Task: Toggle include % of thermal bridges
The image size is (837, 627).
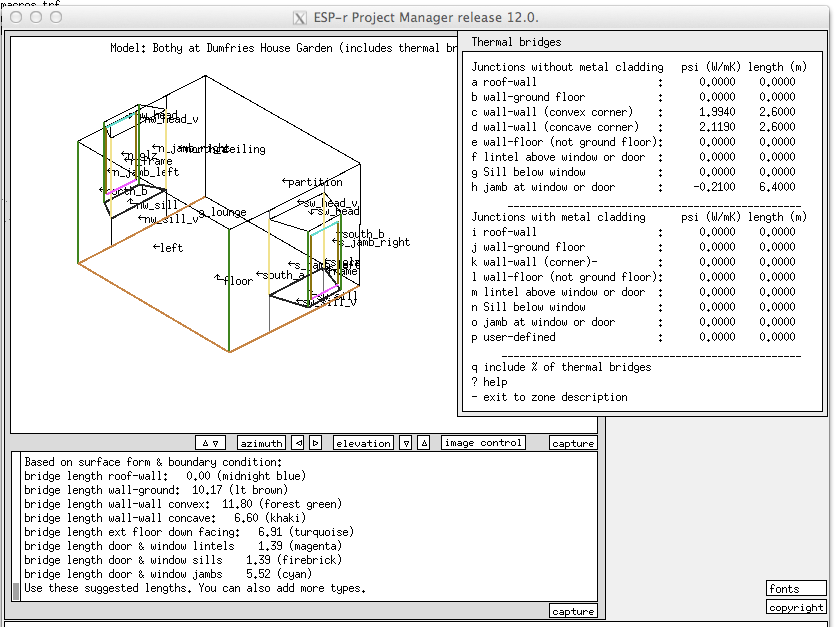Action: [561, 367]
